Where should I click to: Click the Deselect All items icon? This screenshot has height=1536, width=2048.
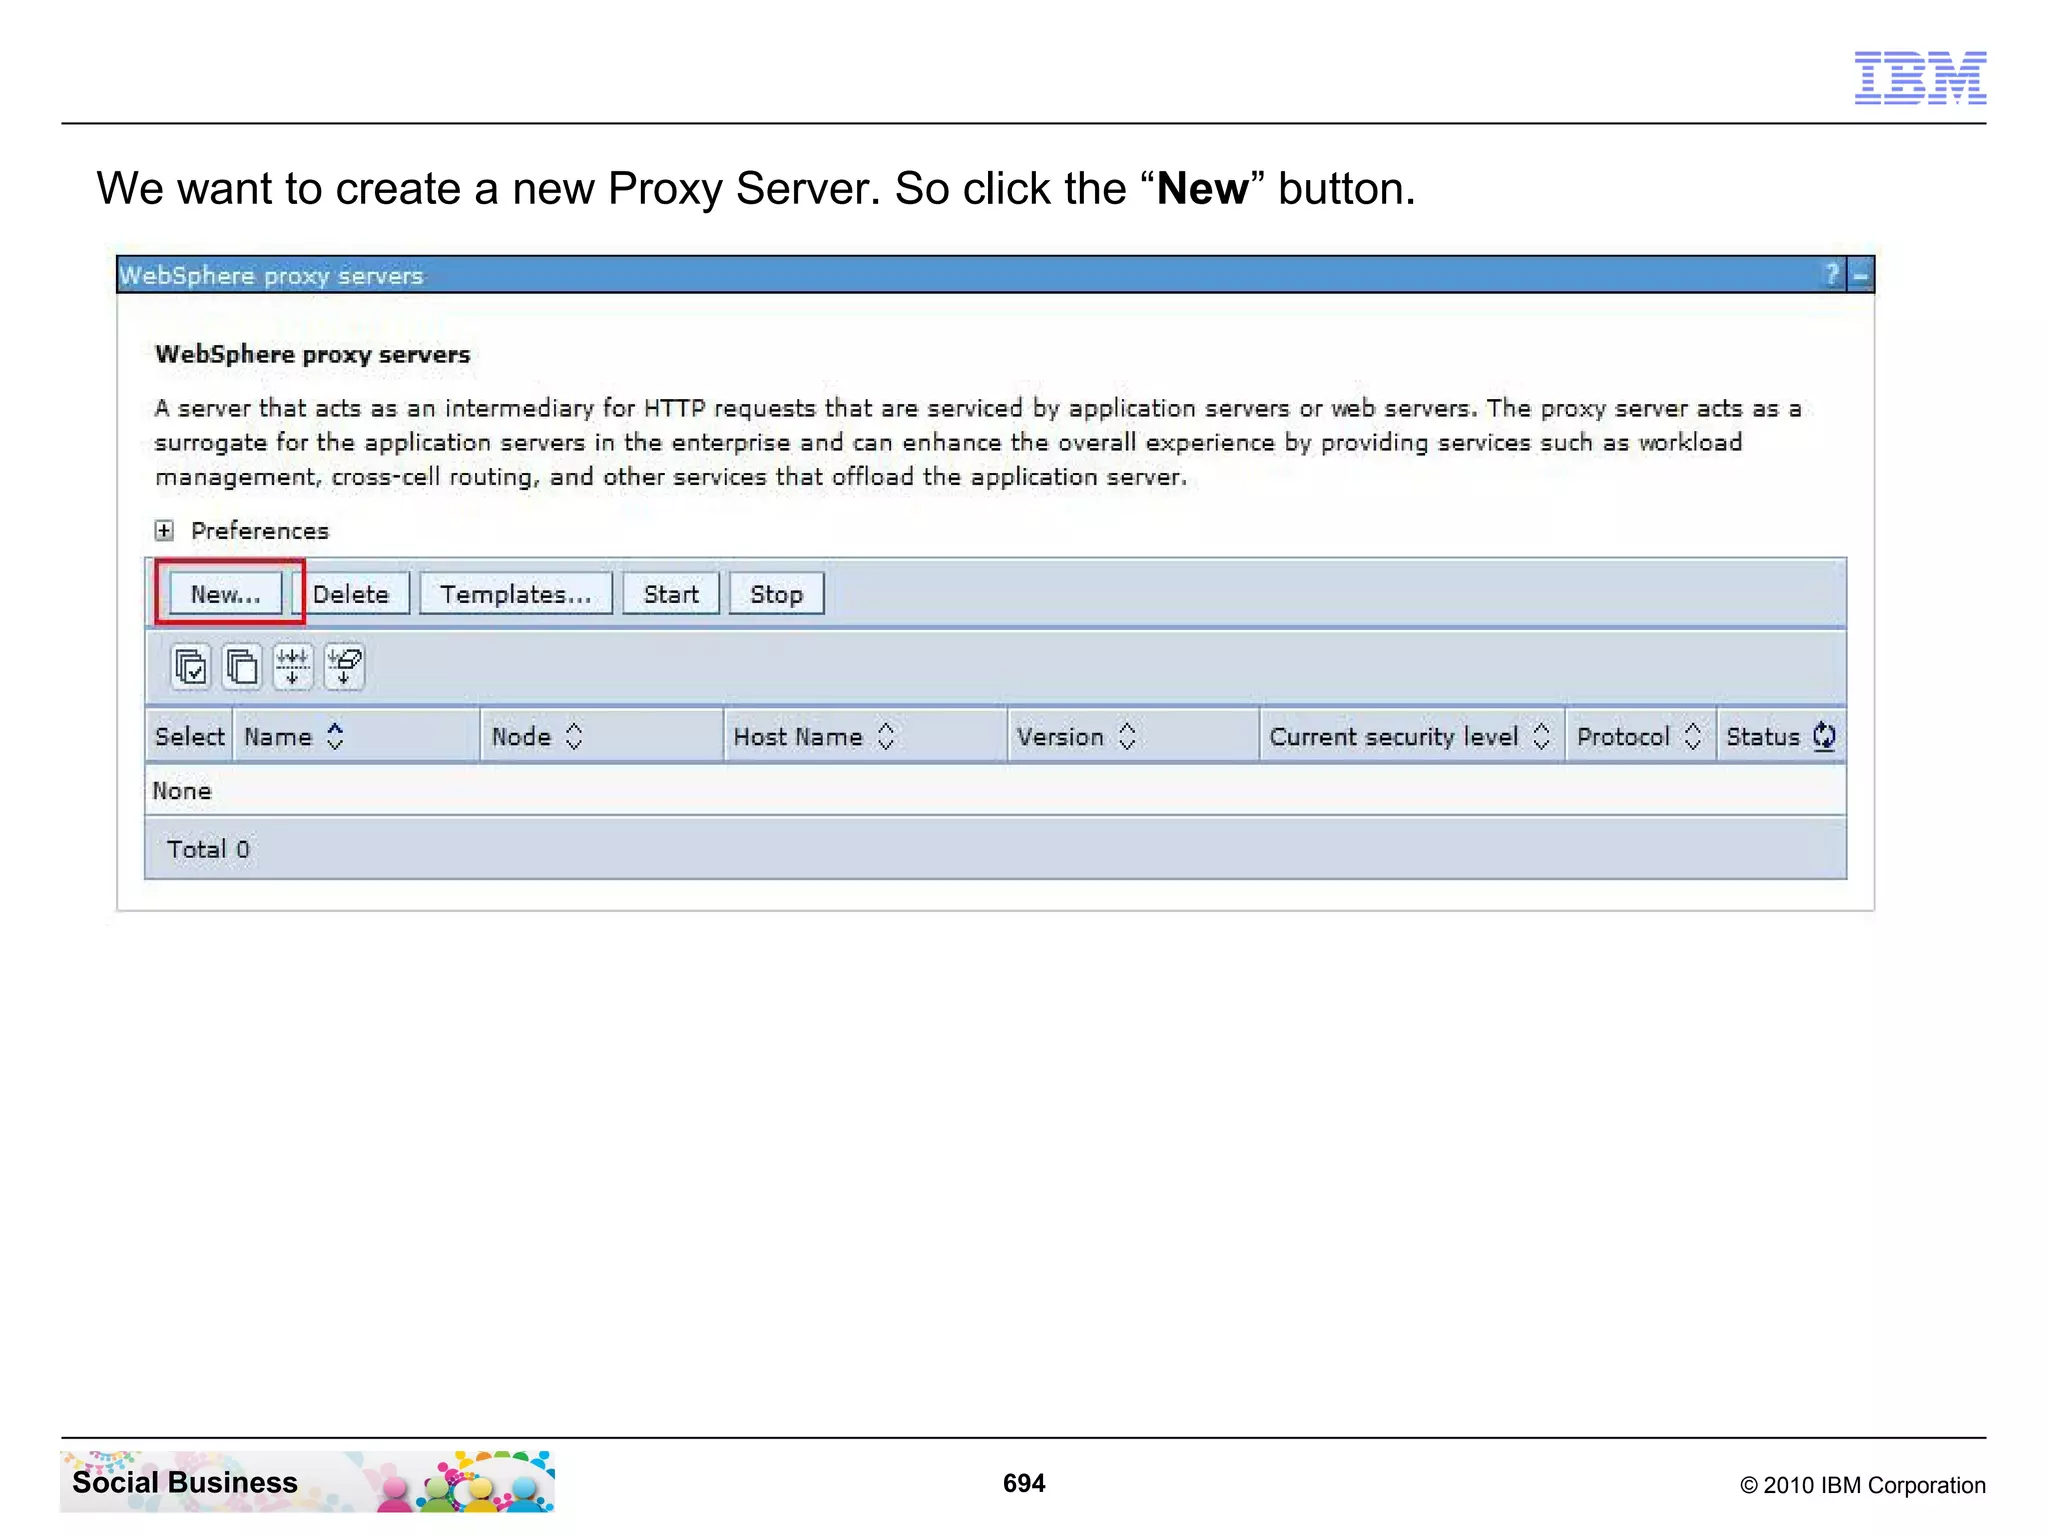point(242,666)
